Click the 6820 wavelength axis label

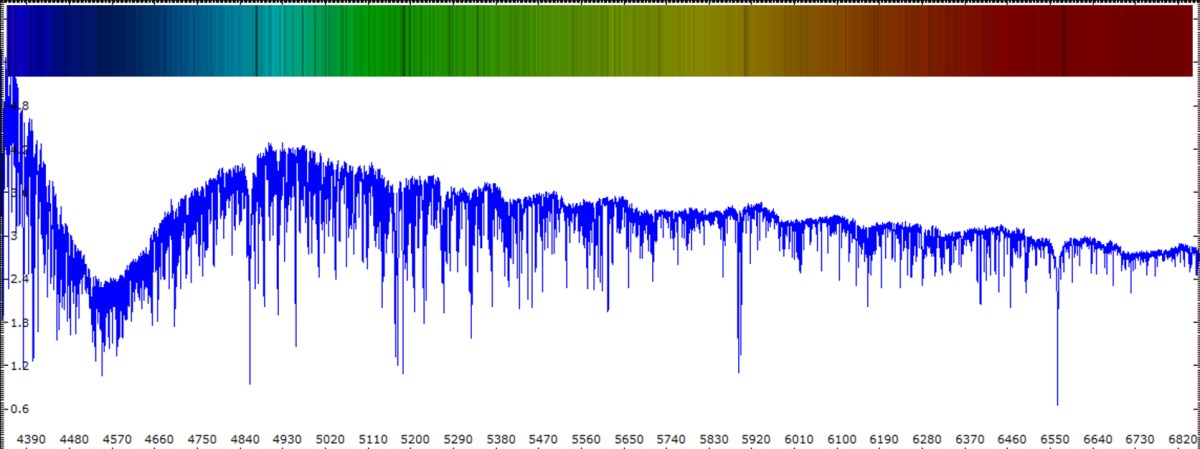[1182, 438]
